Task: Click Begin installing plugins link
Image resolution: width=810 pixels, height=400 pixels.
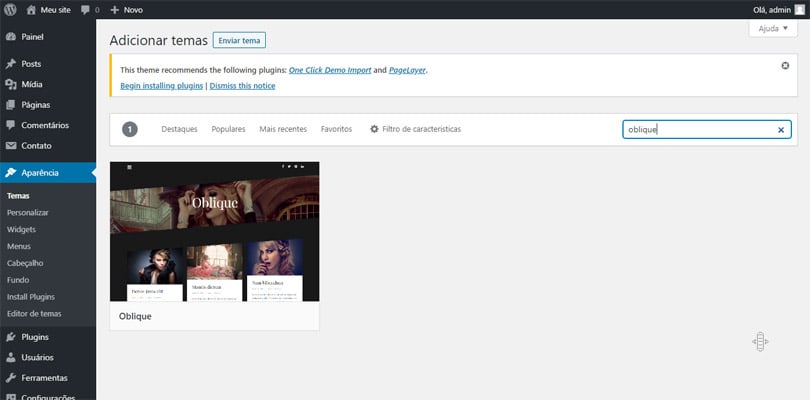Action: [162, 86]
